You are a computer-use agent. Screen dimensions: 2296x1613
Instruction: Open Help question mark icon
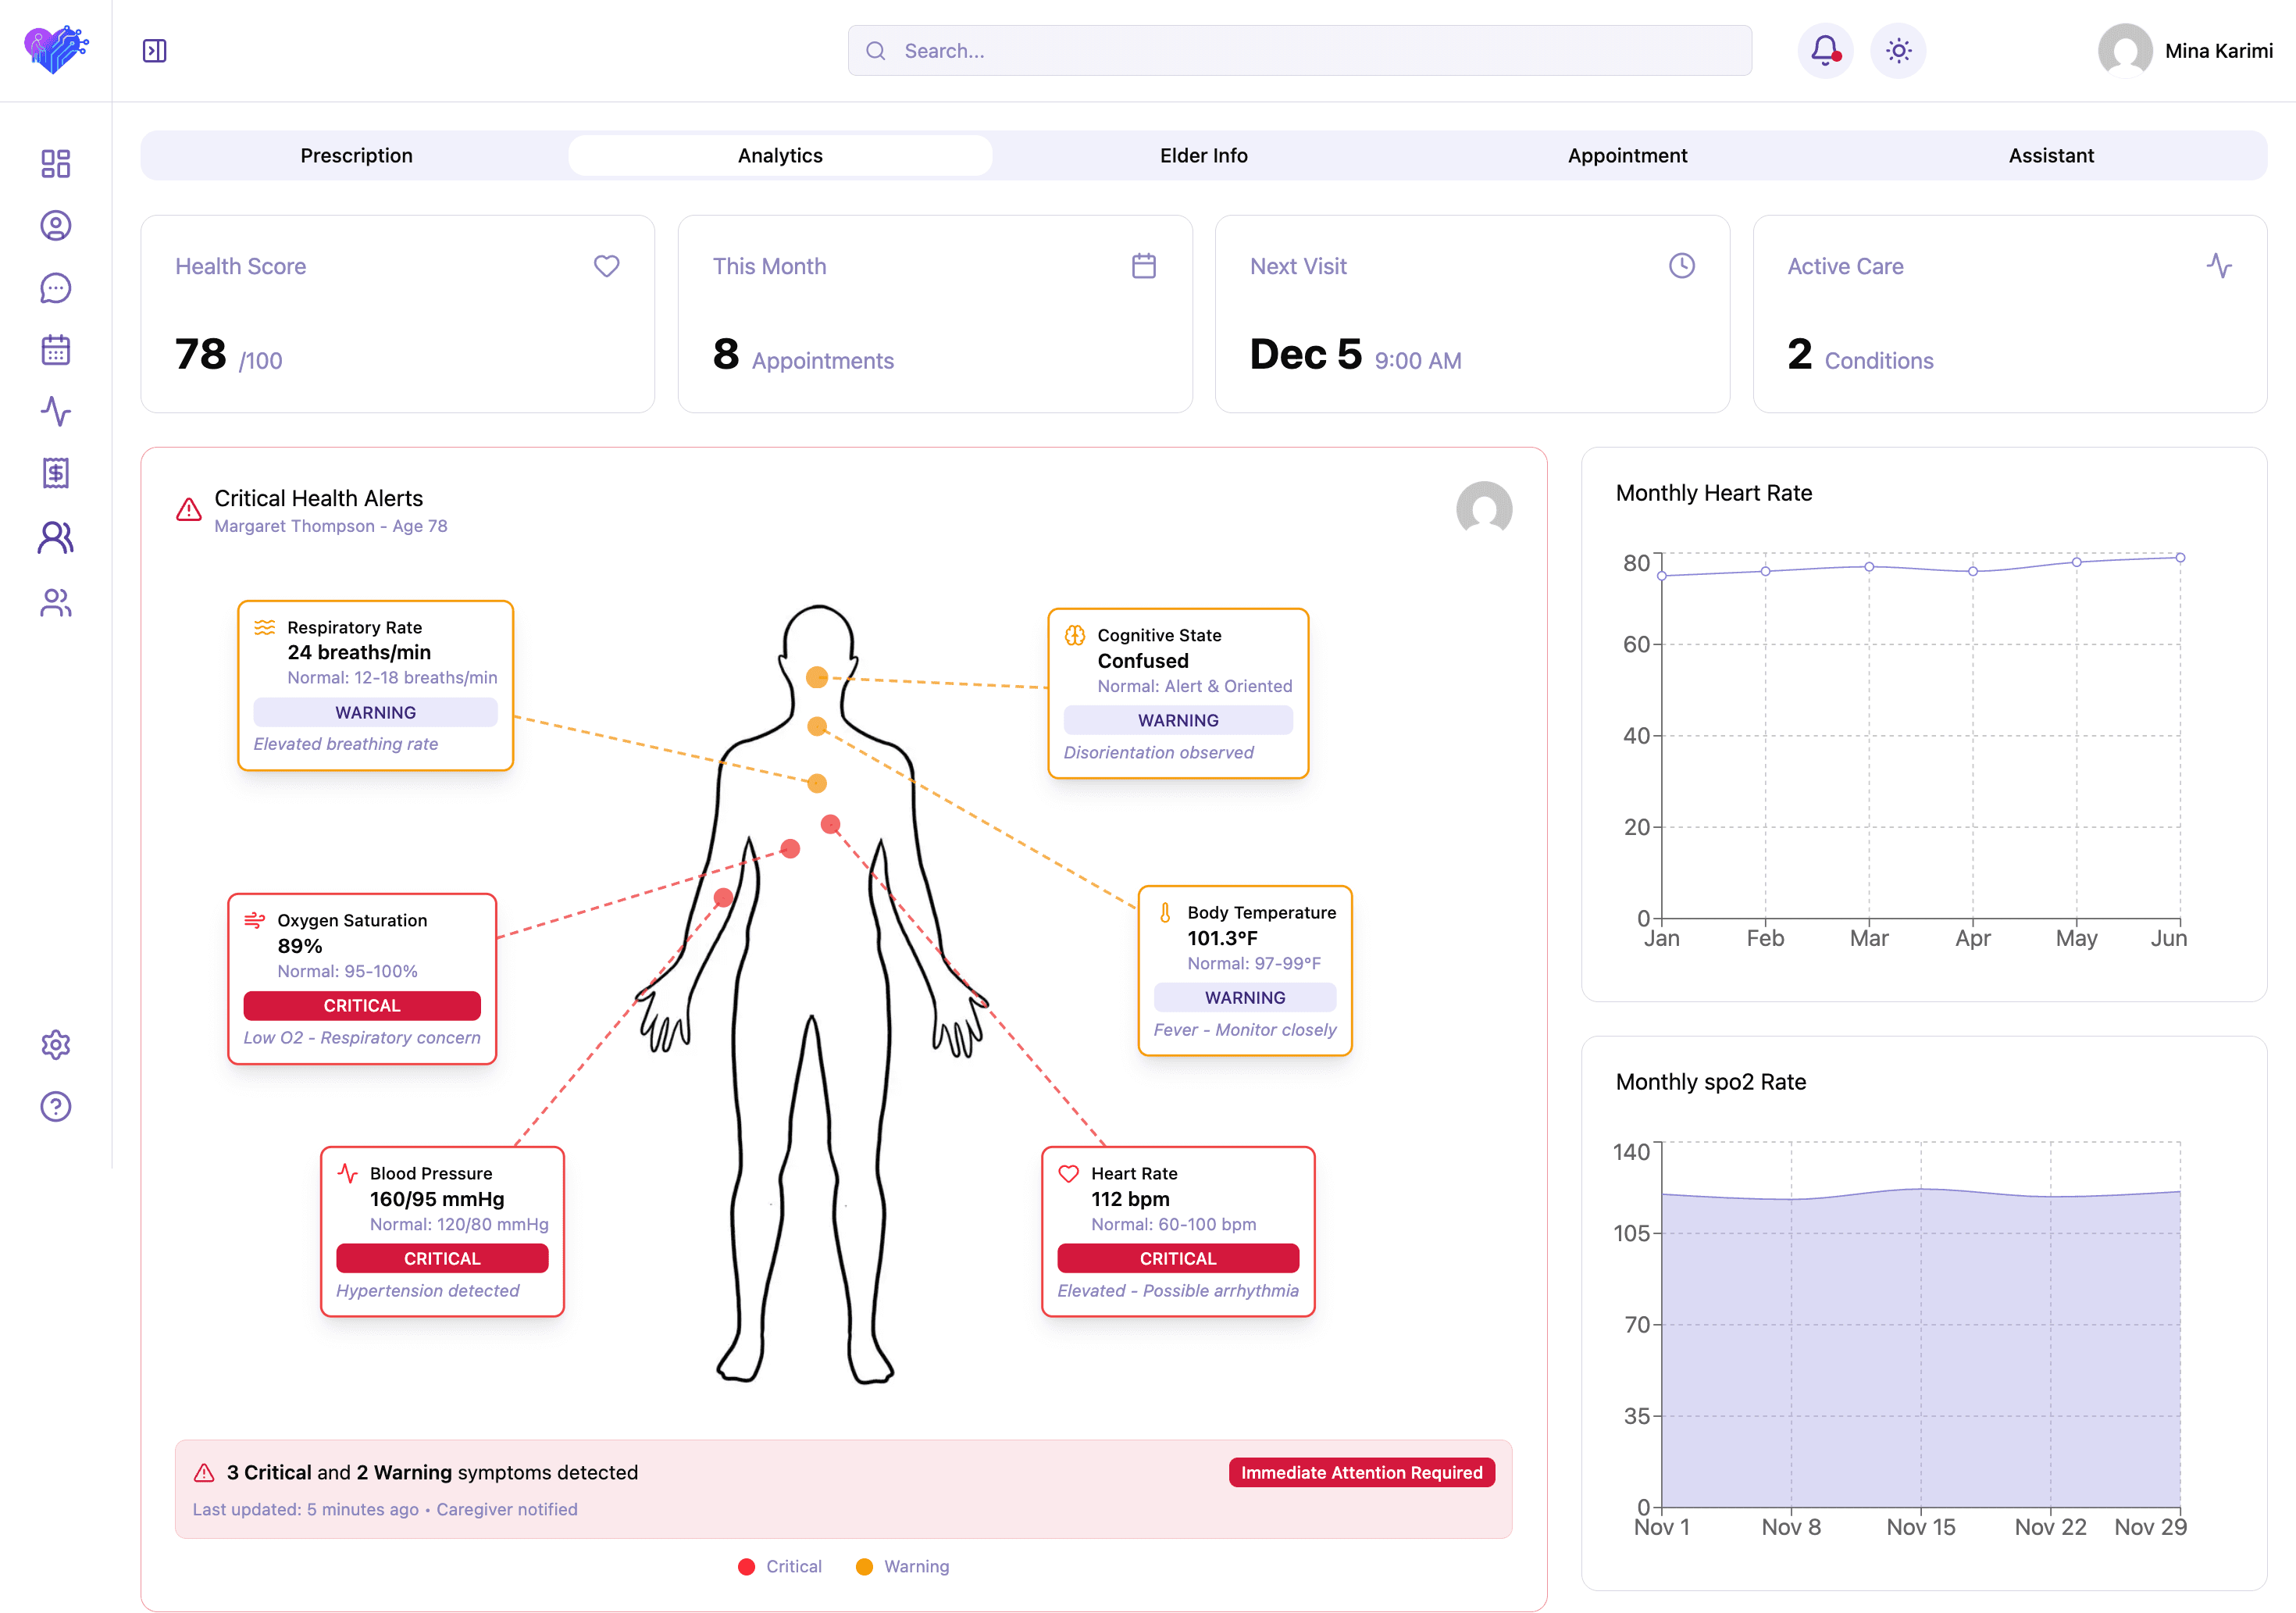pyautogui.click(x=56, y=1107)
